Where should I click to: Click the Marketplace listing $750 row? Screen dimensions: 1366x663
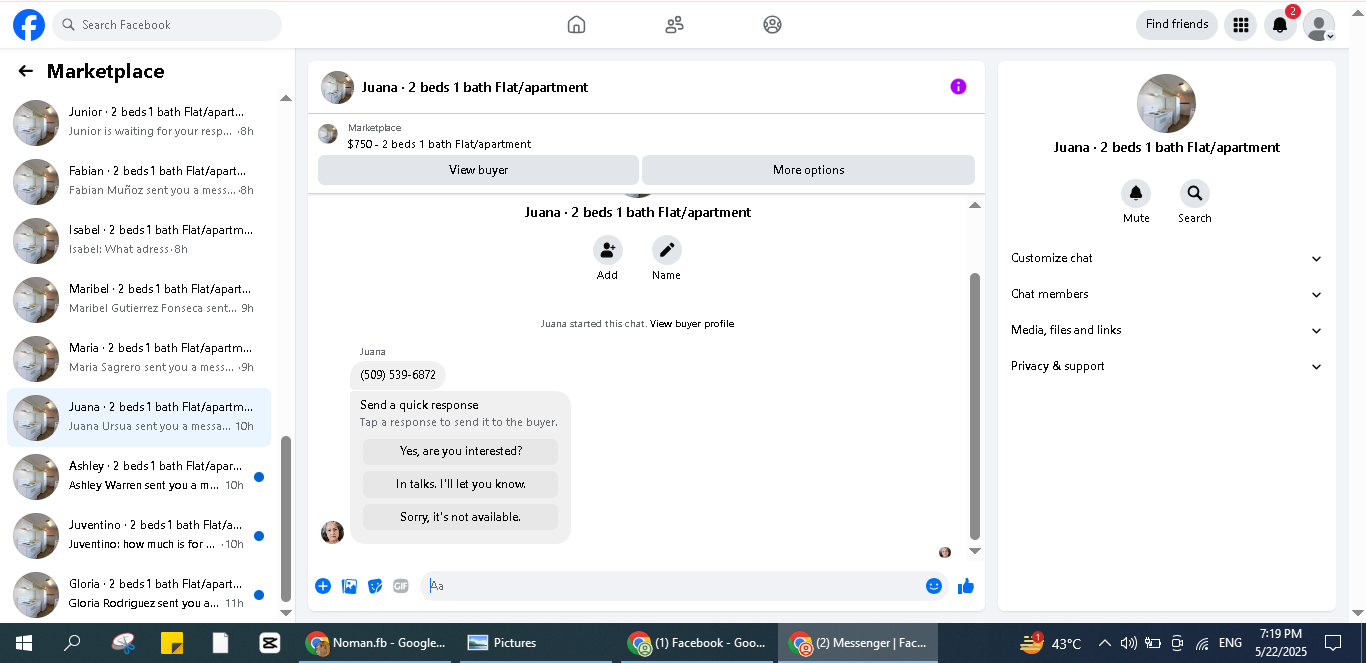pos(646,135)
